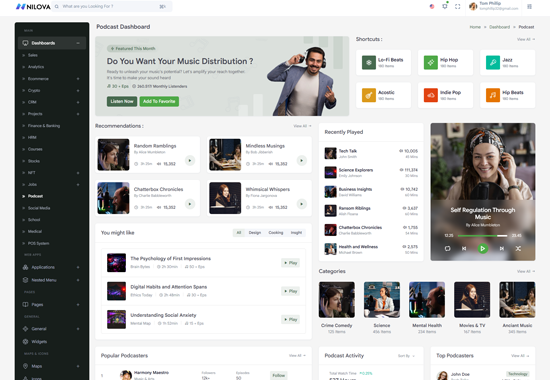This screenshot has width=550, height=380.
Task: Skip to next track in player
Action: coord(502,248)
